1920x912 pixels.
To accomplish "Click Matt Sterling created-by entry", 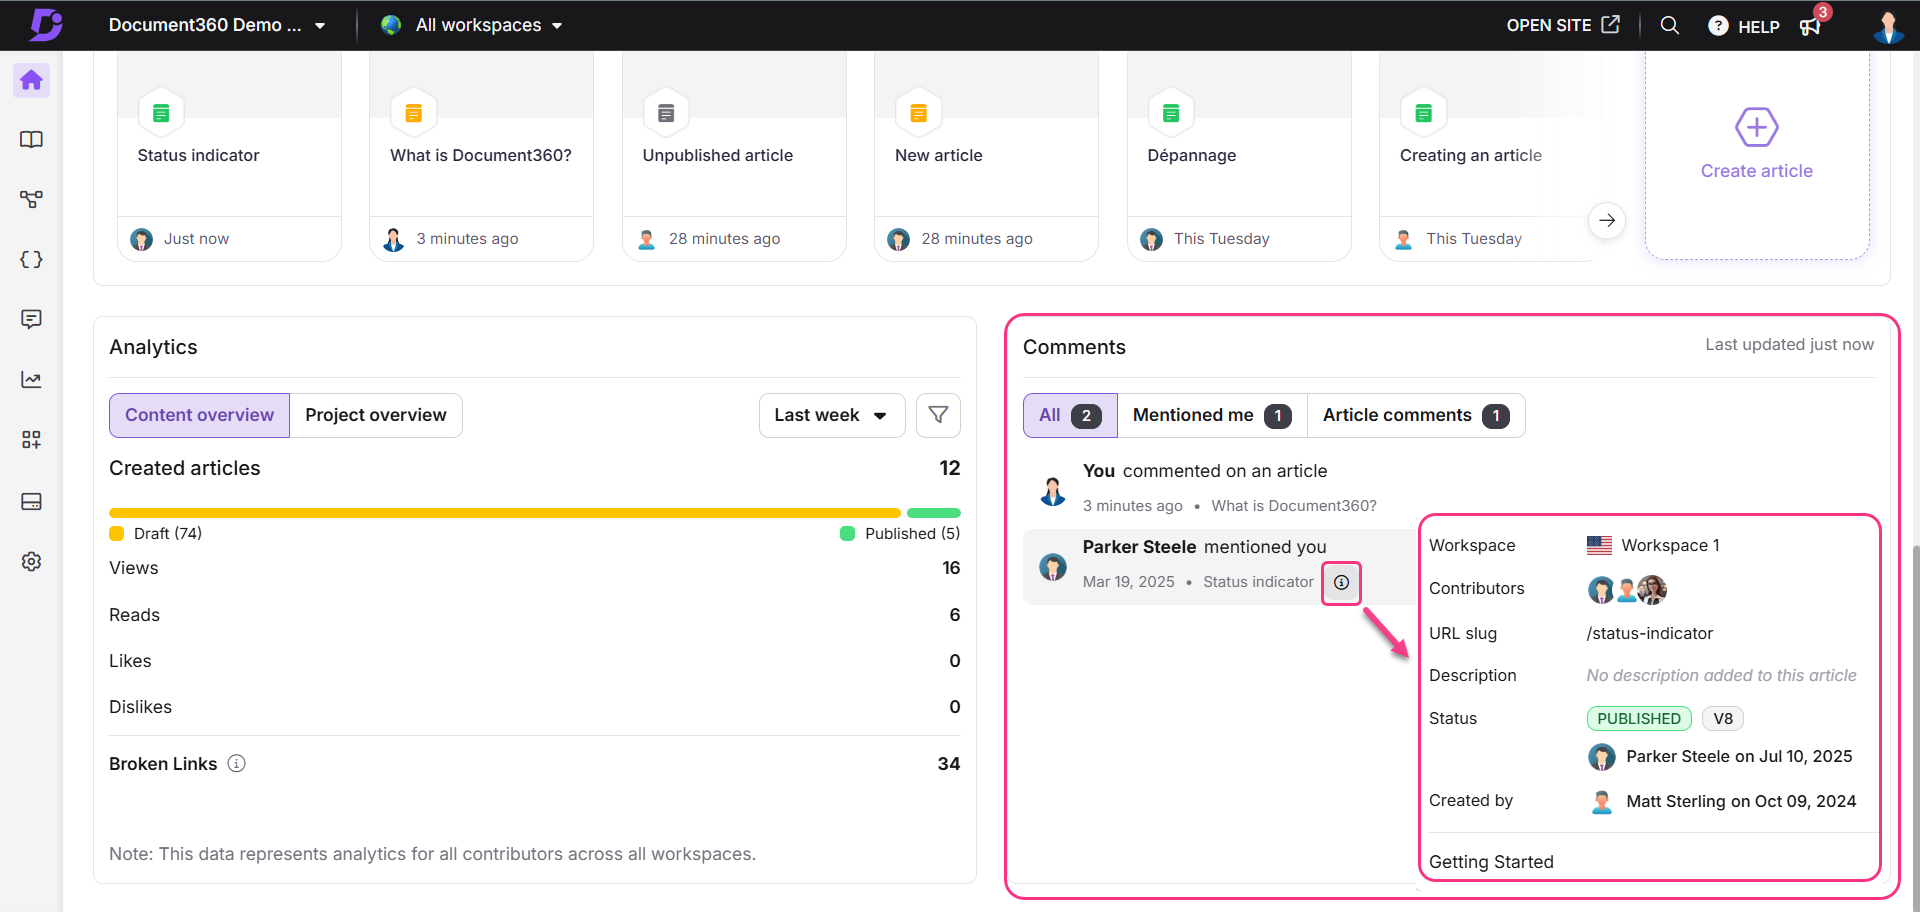I will [x=1722, y=802].
